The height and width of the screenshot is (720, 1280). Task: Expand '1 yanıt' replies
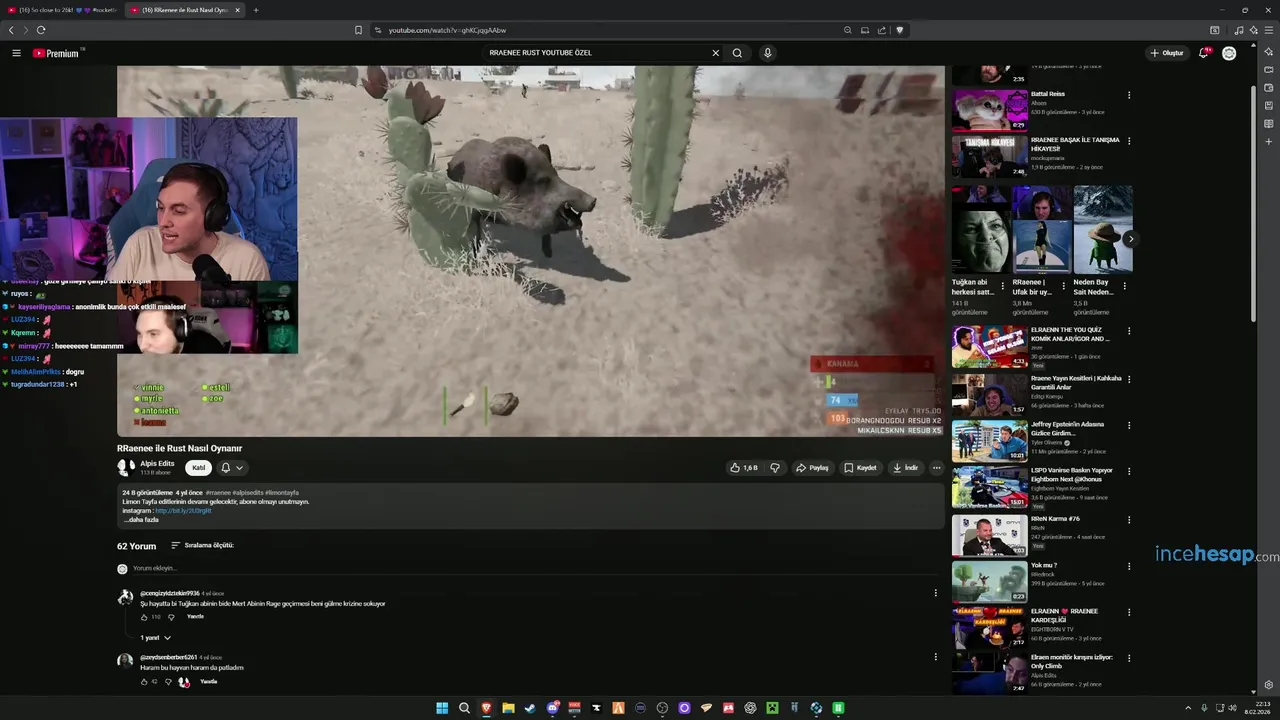pos(155,638)
